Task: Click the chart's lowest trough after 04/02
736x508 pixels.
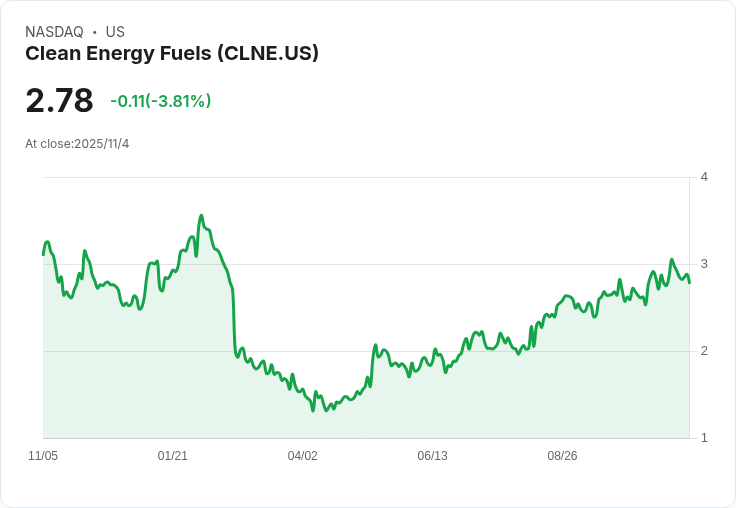Action: pos(313,411)
